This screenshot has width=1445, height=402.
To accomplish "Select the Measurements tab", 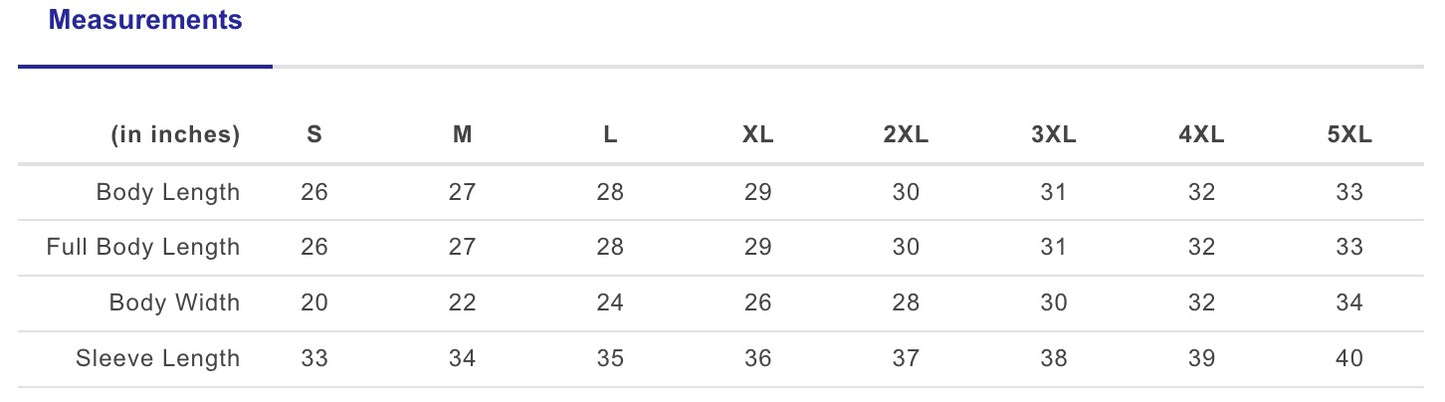I will point(145,20).
